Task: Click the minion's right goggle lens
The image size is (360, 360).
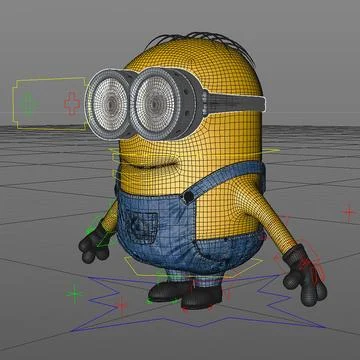Action: (155, 102)
